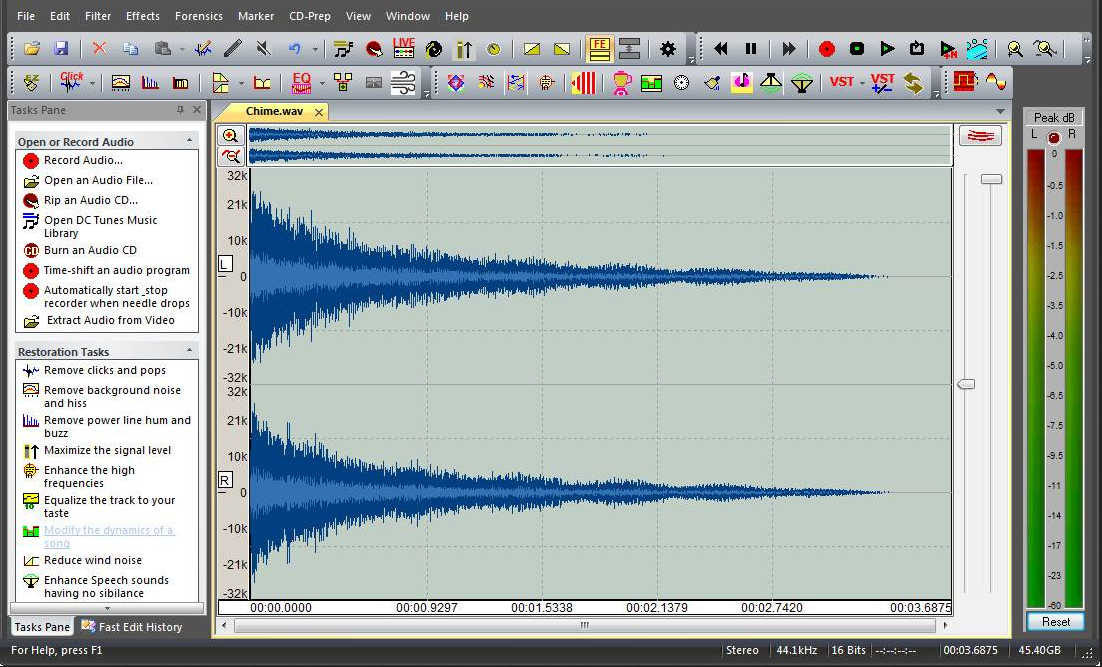Screen dimensions: 1102x667
Task: Close the Chime.wav tab
Action: (319, 112)
